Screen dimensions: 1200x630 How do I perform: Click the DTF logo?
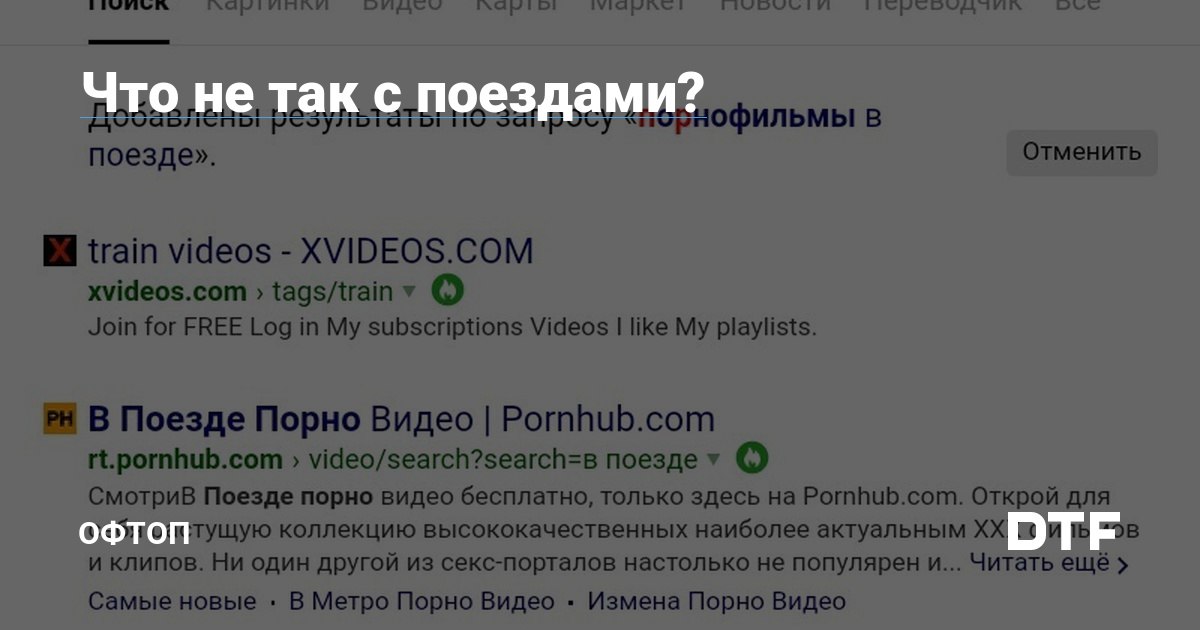pyautogui.click(x=1063, y=532)
